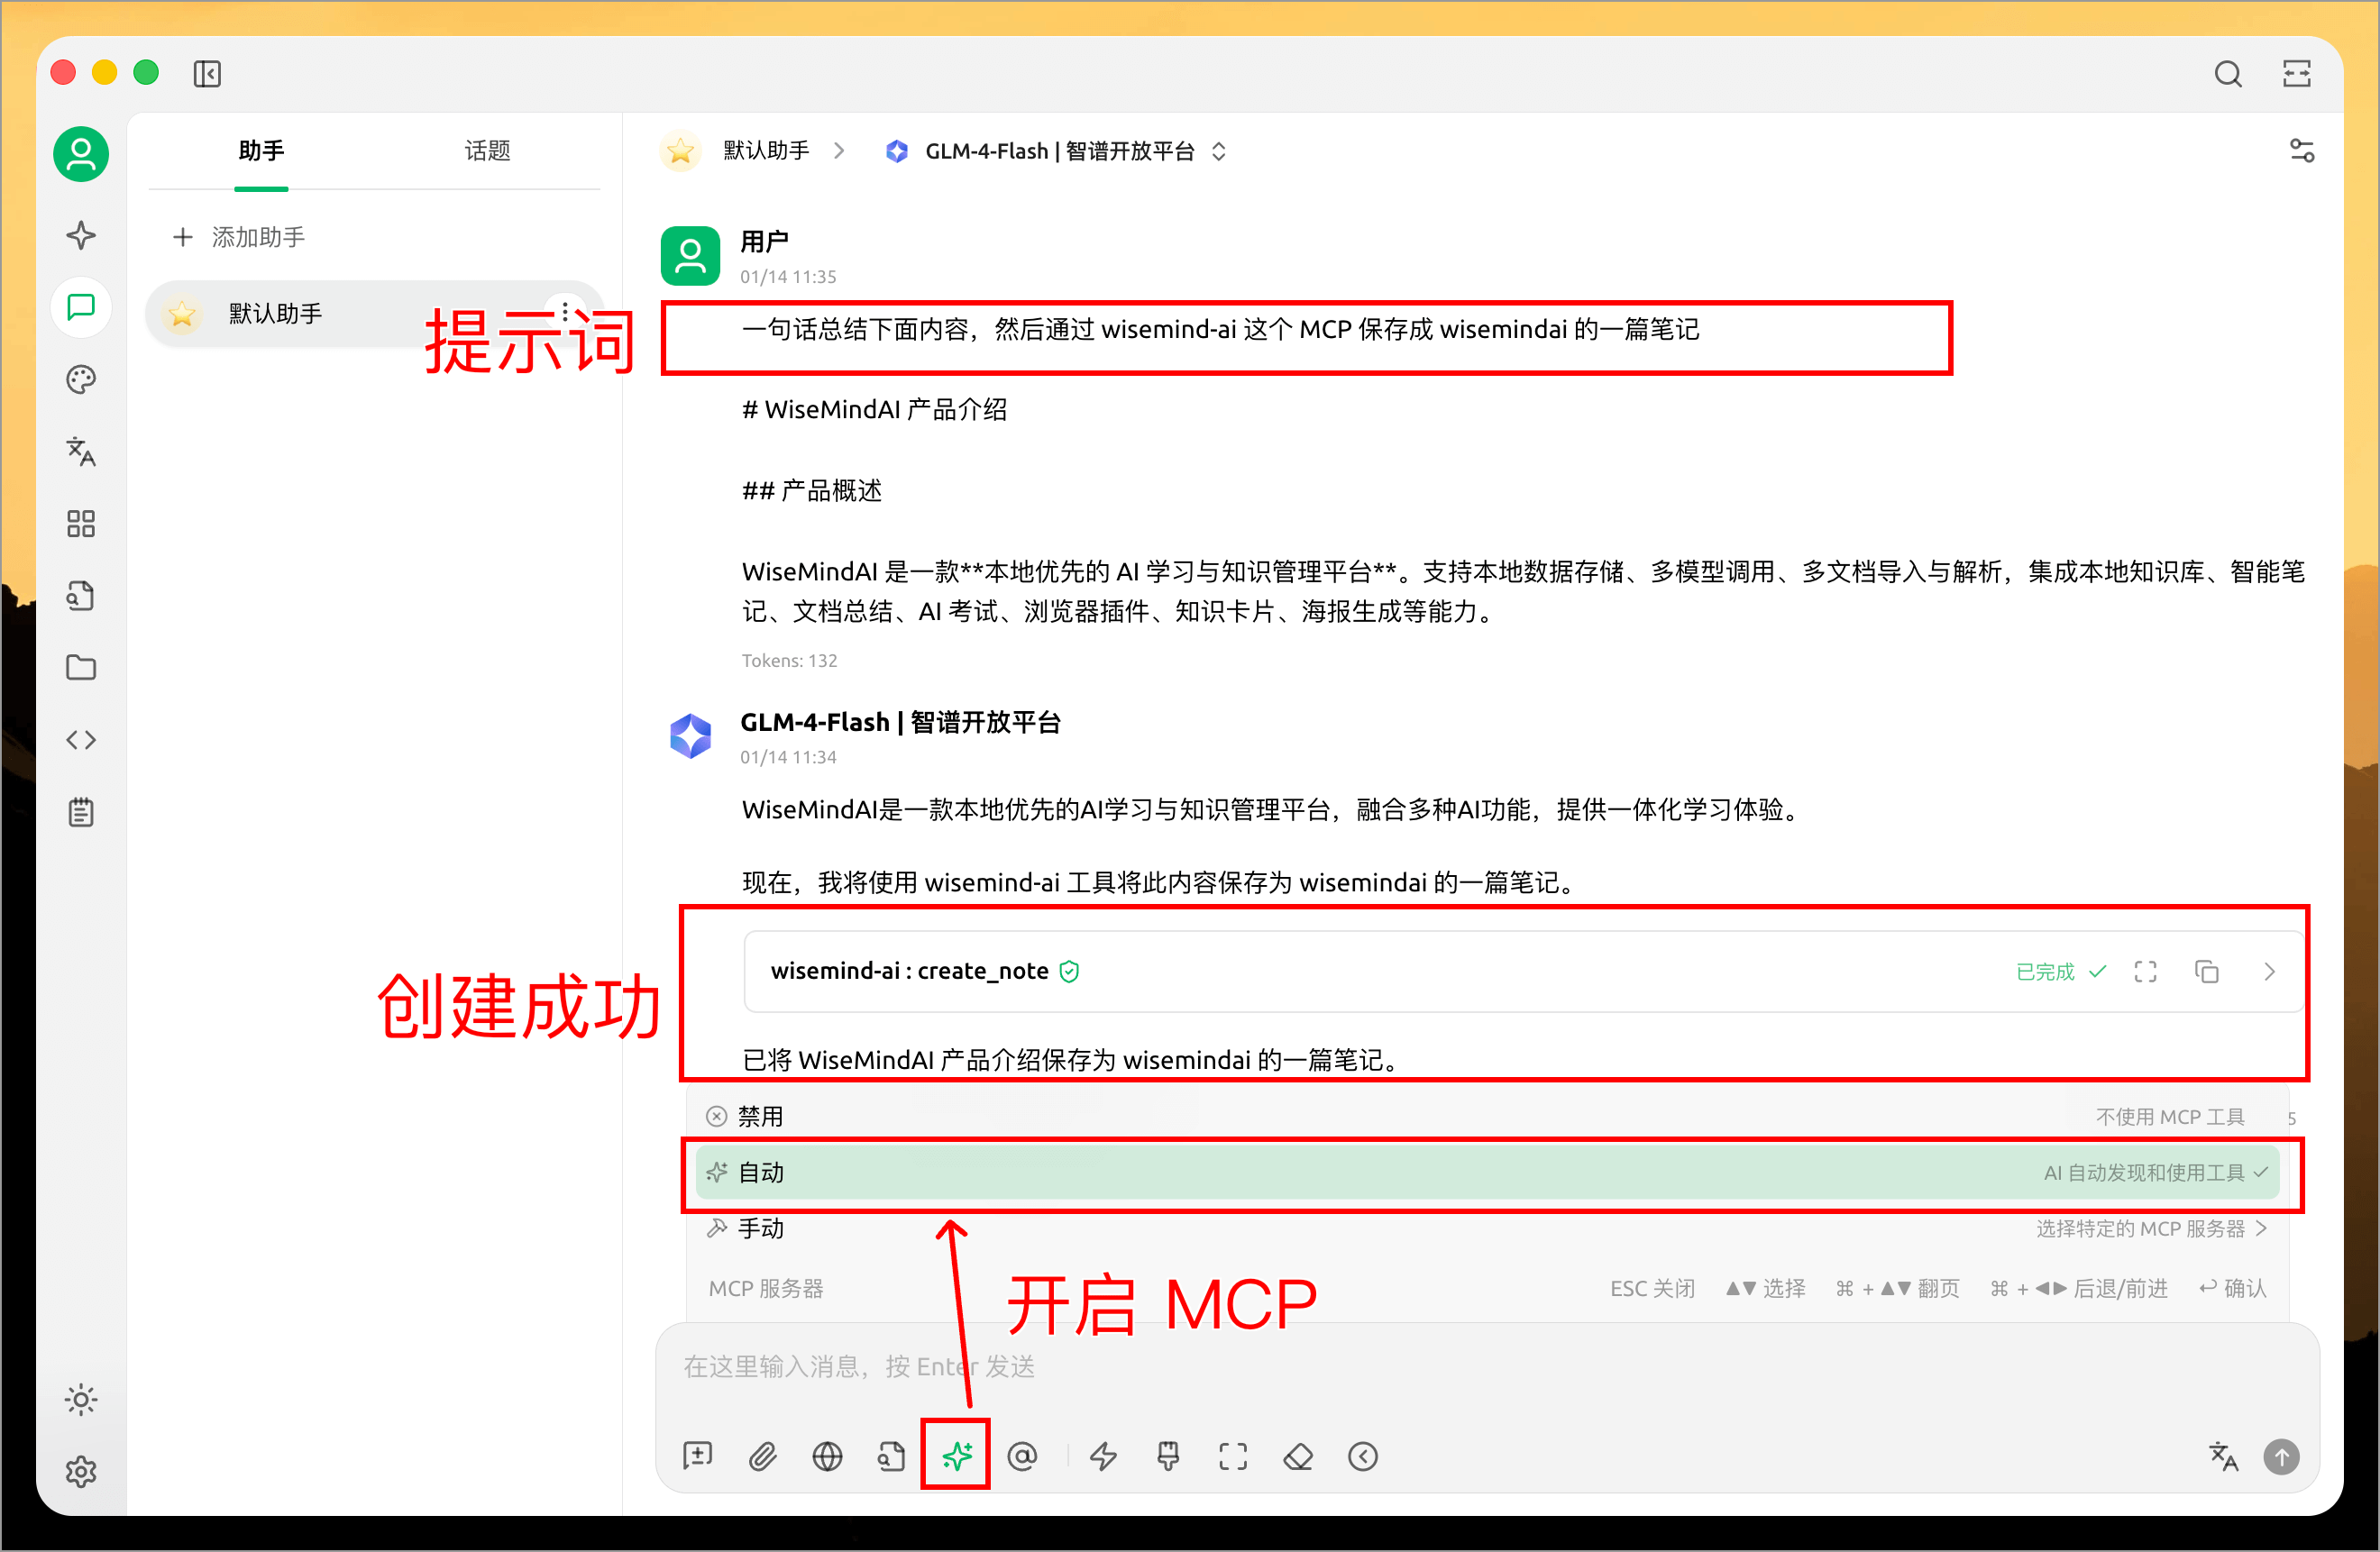Viewport: 2380px width, 1552px height.
Task: Select the Files folder icon in sidebar
Action: pyautogui.click(x=81, y=667)
